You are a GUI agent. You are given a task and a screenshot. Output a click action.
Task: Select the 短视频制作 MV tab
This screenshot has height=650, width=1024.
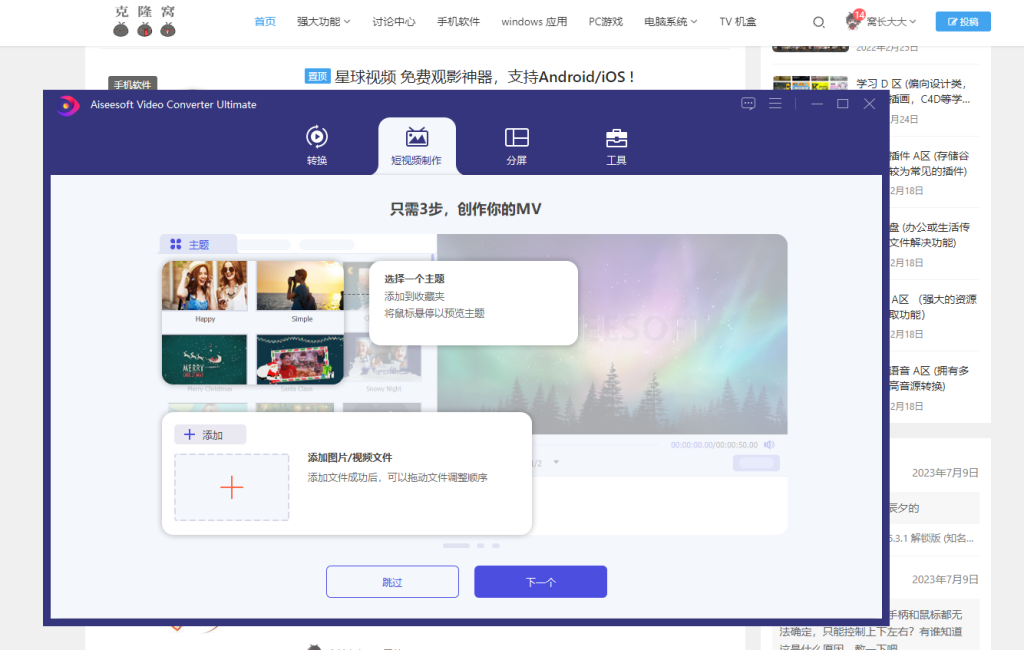[417, 146]
